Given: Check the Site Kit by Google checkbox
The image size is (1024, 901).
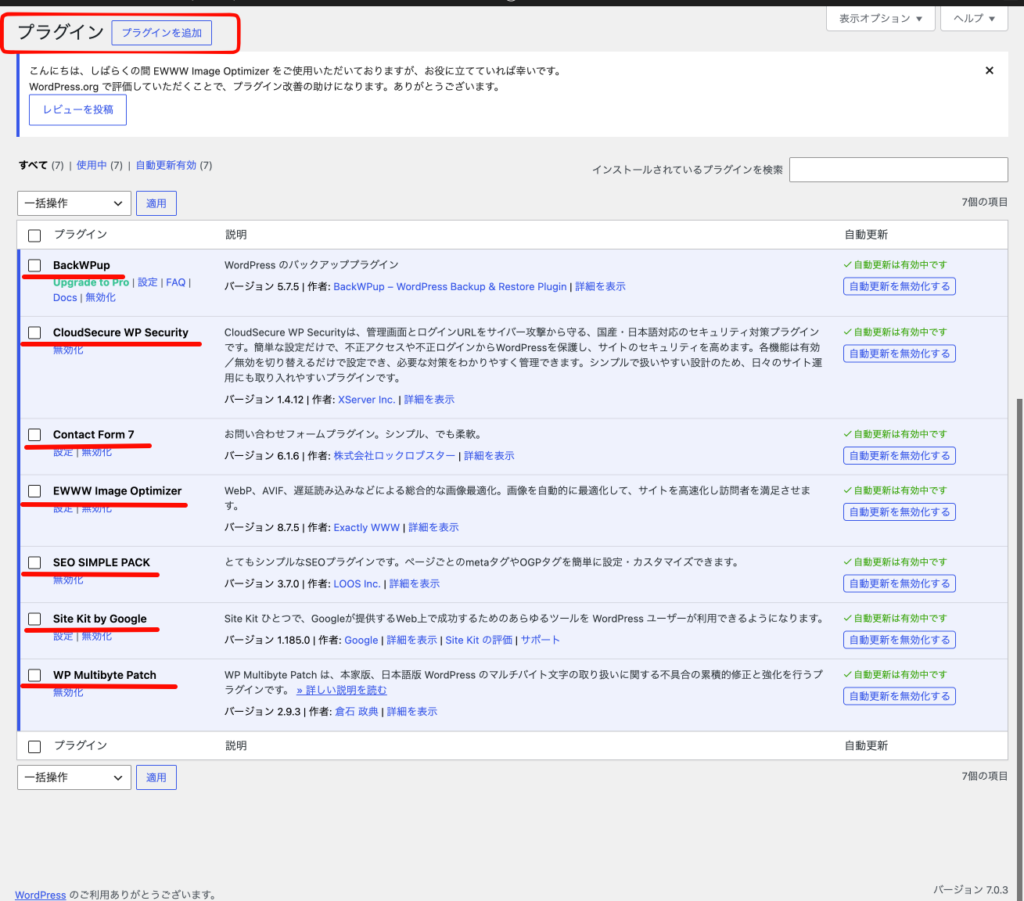Looking at the screenshot, I should point(35,618).
